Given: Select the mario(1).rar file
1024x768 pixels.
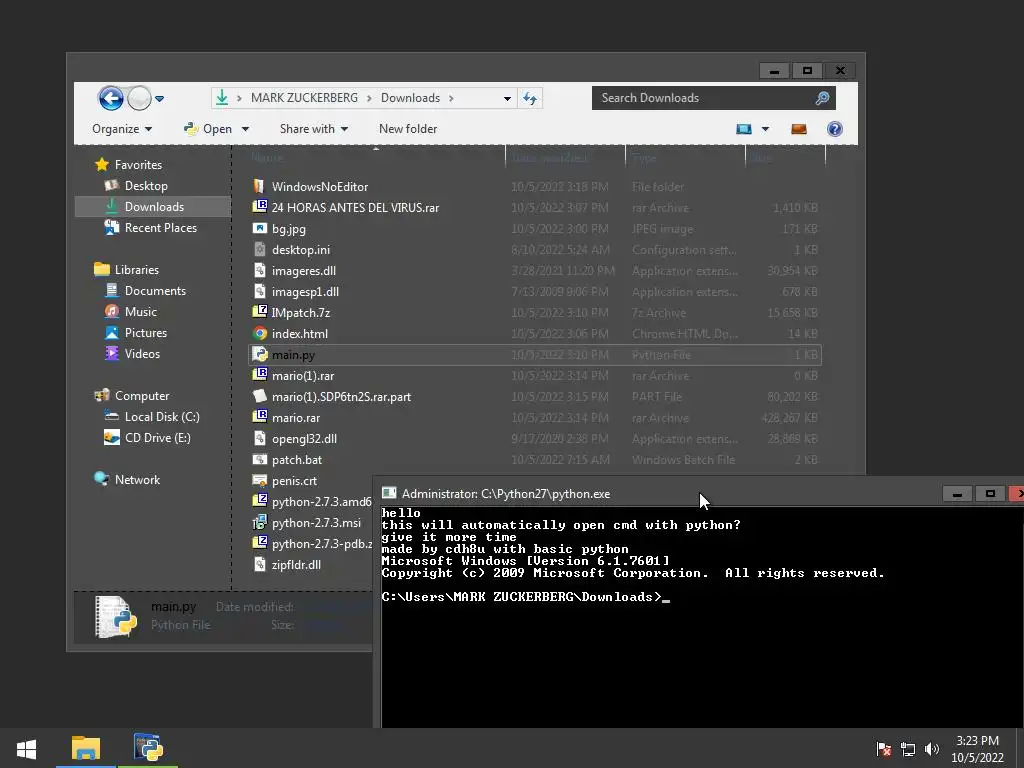Looking at the screenshot, I should (294, 376).
